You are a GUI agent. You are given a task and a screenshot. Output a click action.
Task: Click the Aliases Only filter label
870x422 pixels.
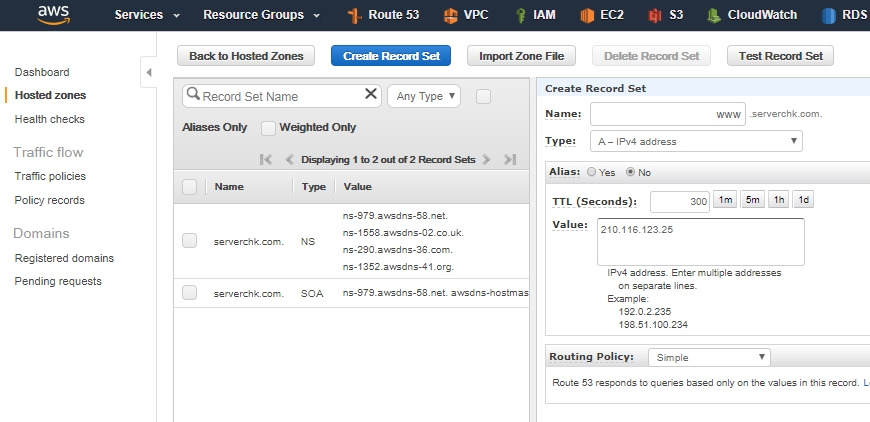pos(214,128)
